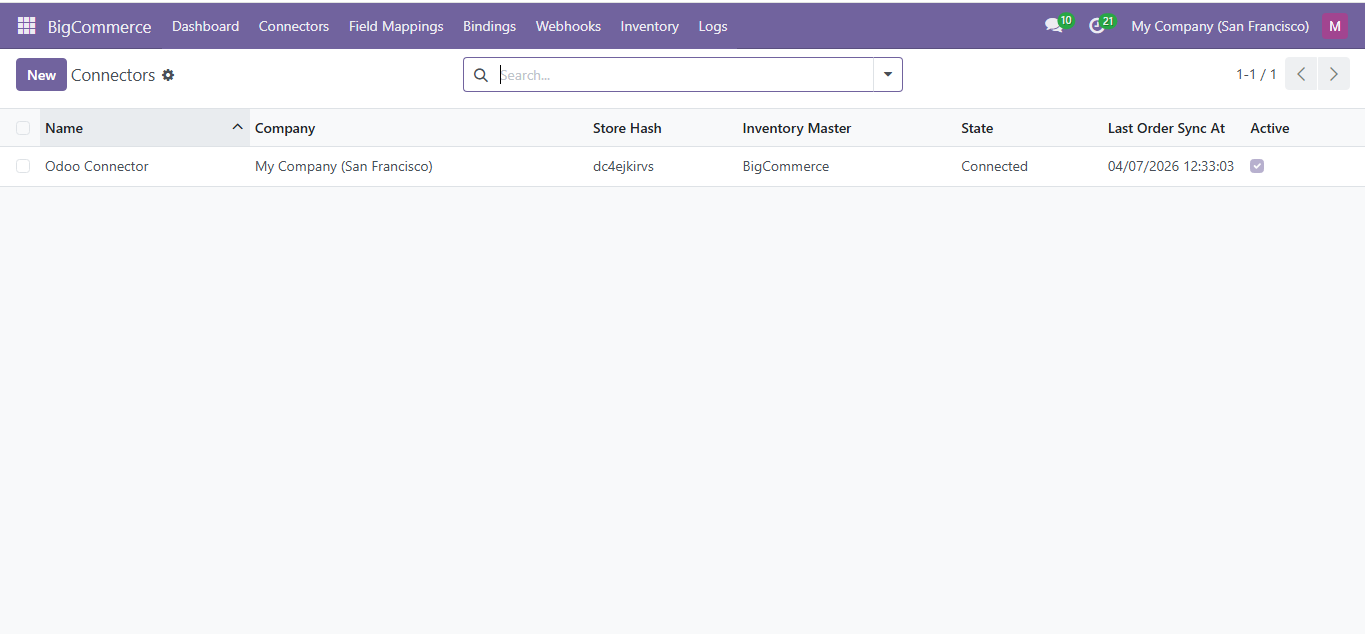1365x634 pixels.
Task: Open the Field Mappings menu
Action: [x=396, y=25]
